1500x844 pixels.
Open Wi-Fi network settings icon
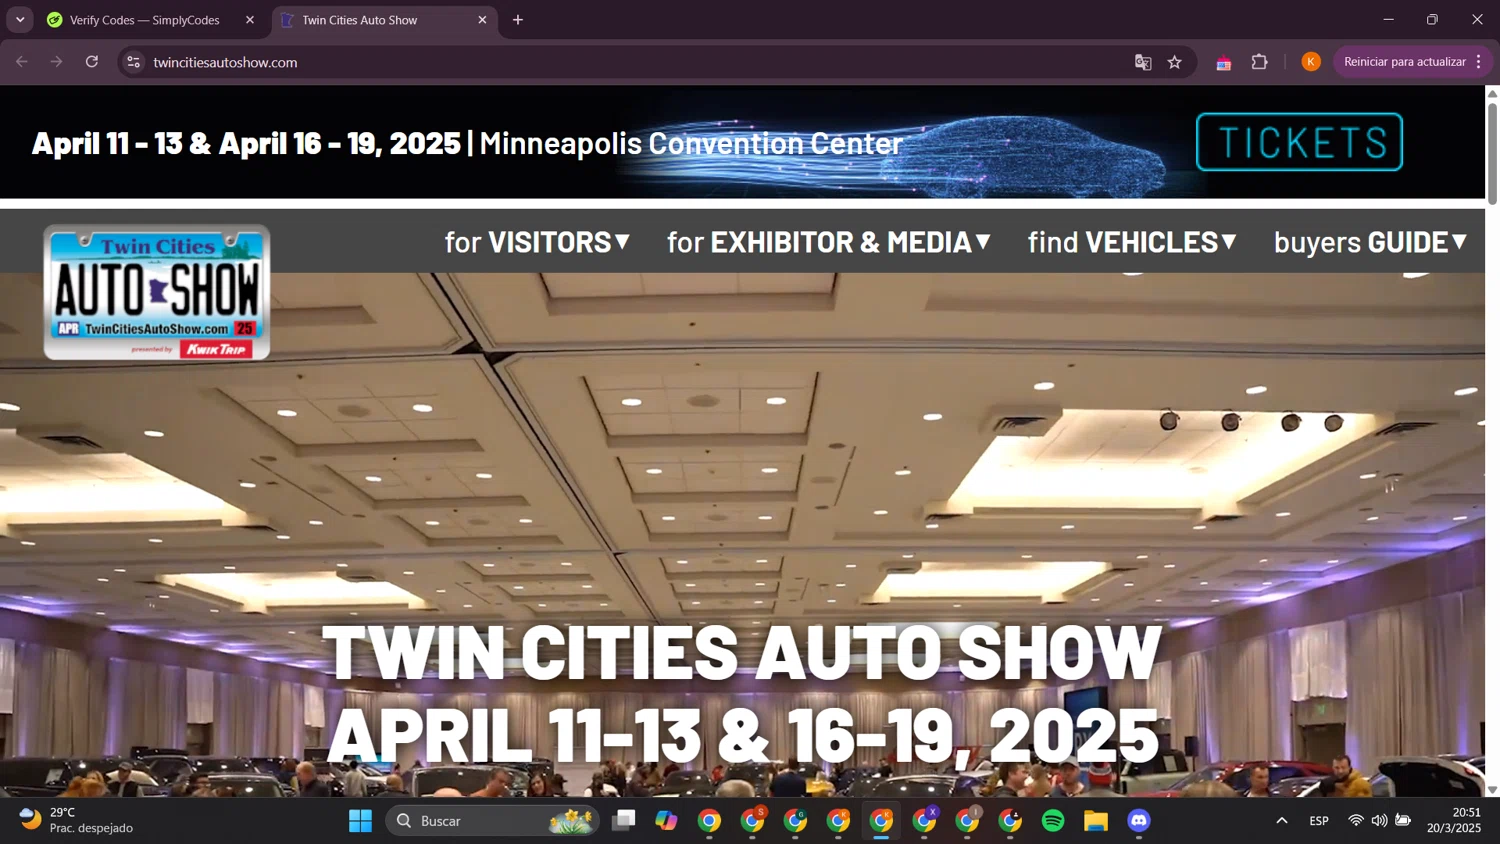tap(1356, 820)
